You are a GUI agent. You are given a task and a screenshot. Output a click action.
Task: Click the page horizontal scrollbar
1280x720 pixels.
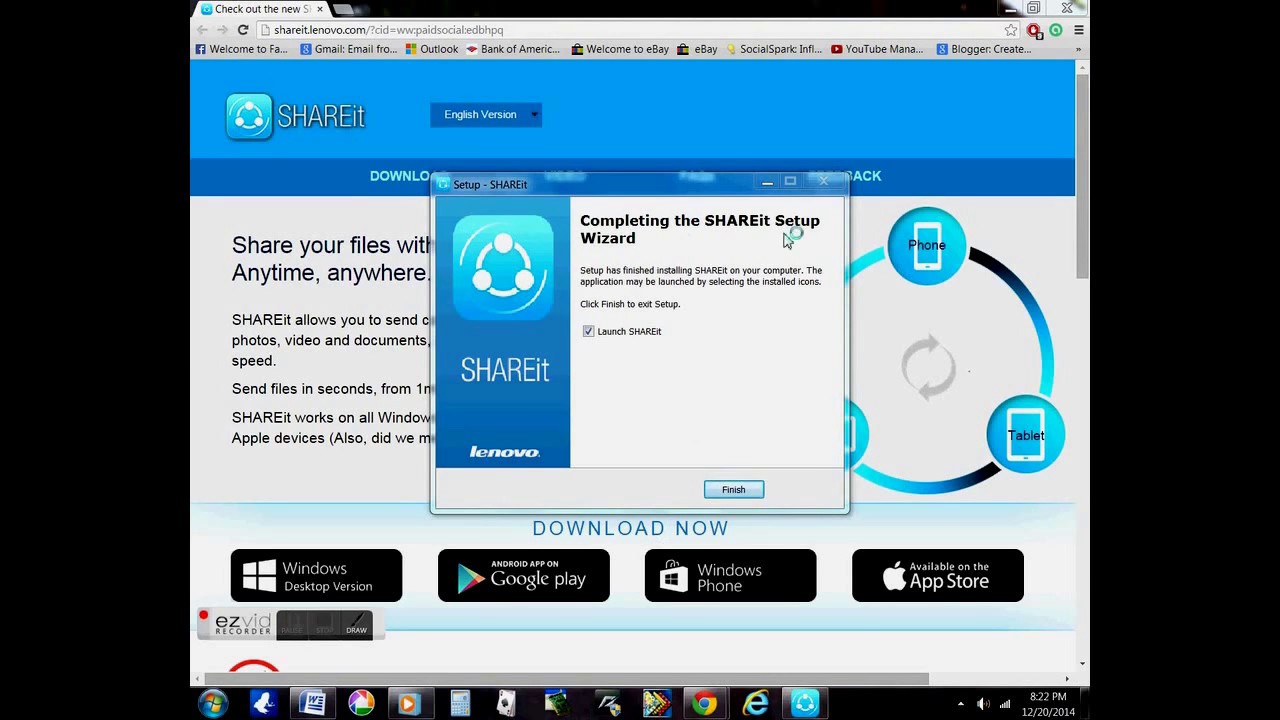point(567,679)
